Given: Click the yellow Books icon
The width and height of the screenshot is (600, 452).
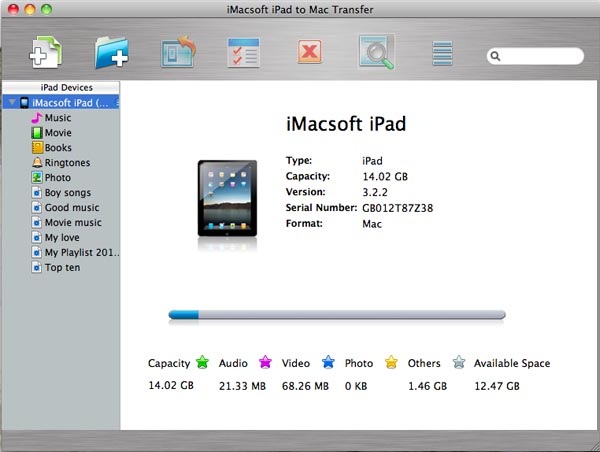Looking at the screenshot, I should pyautogui.click(x=37, y=147).
